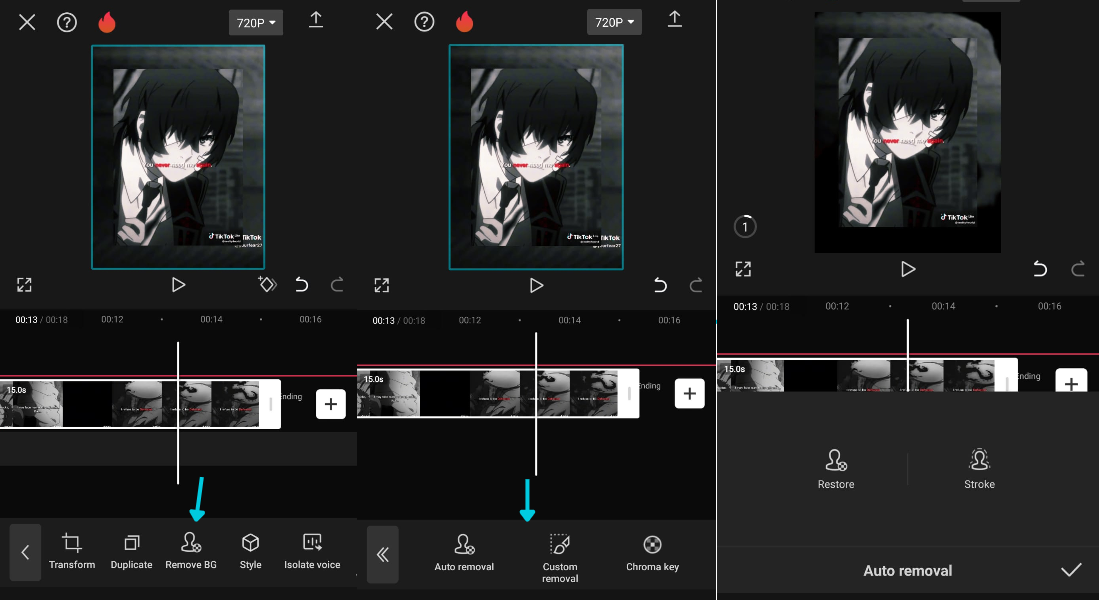Expand preview to fullscreen in middle panel
The width and height of the screenshot is (1100, 600).
click(x=382, y=285)
